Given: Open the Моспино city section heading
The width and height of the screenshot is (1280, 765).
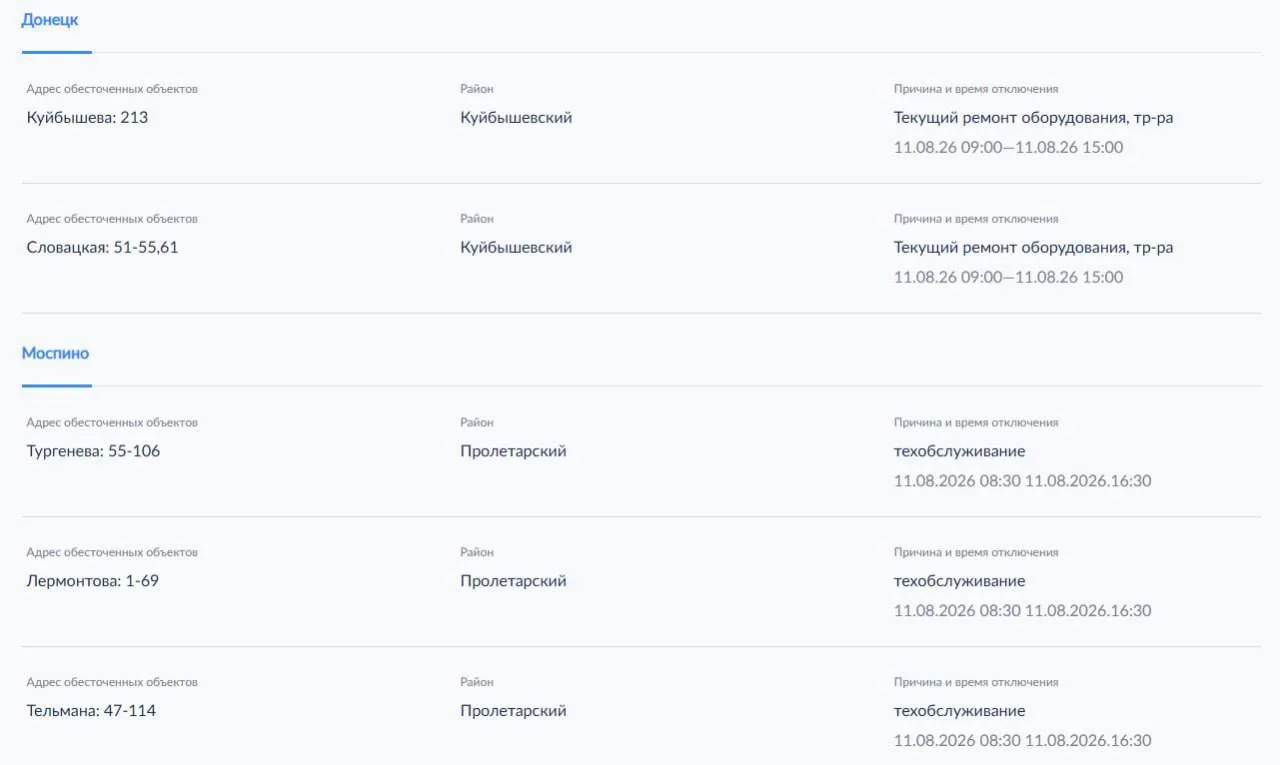Looking at the screenshot, I should click(x=55, y=353).
